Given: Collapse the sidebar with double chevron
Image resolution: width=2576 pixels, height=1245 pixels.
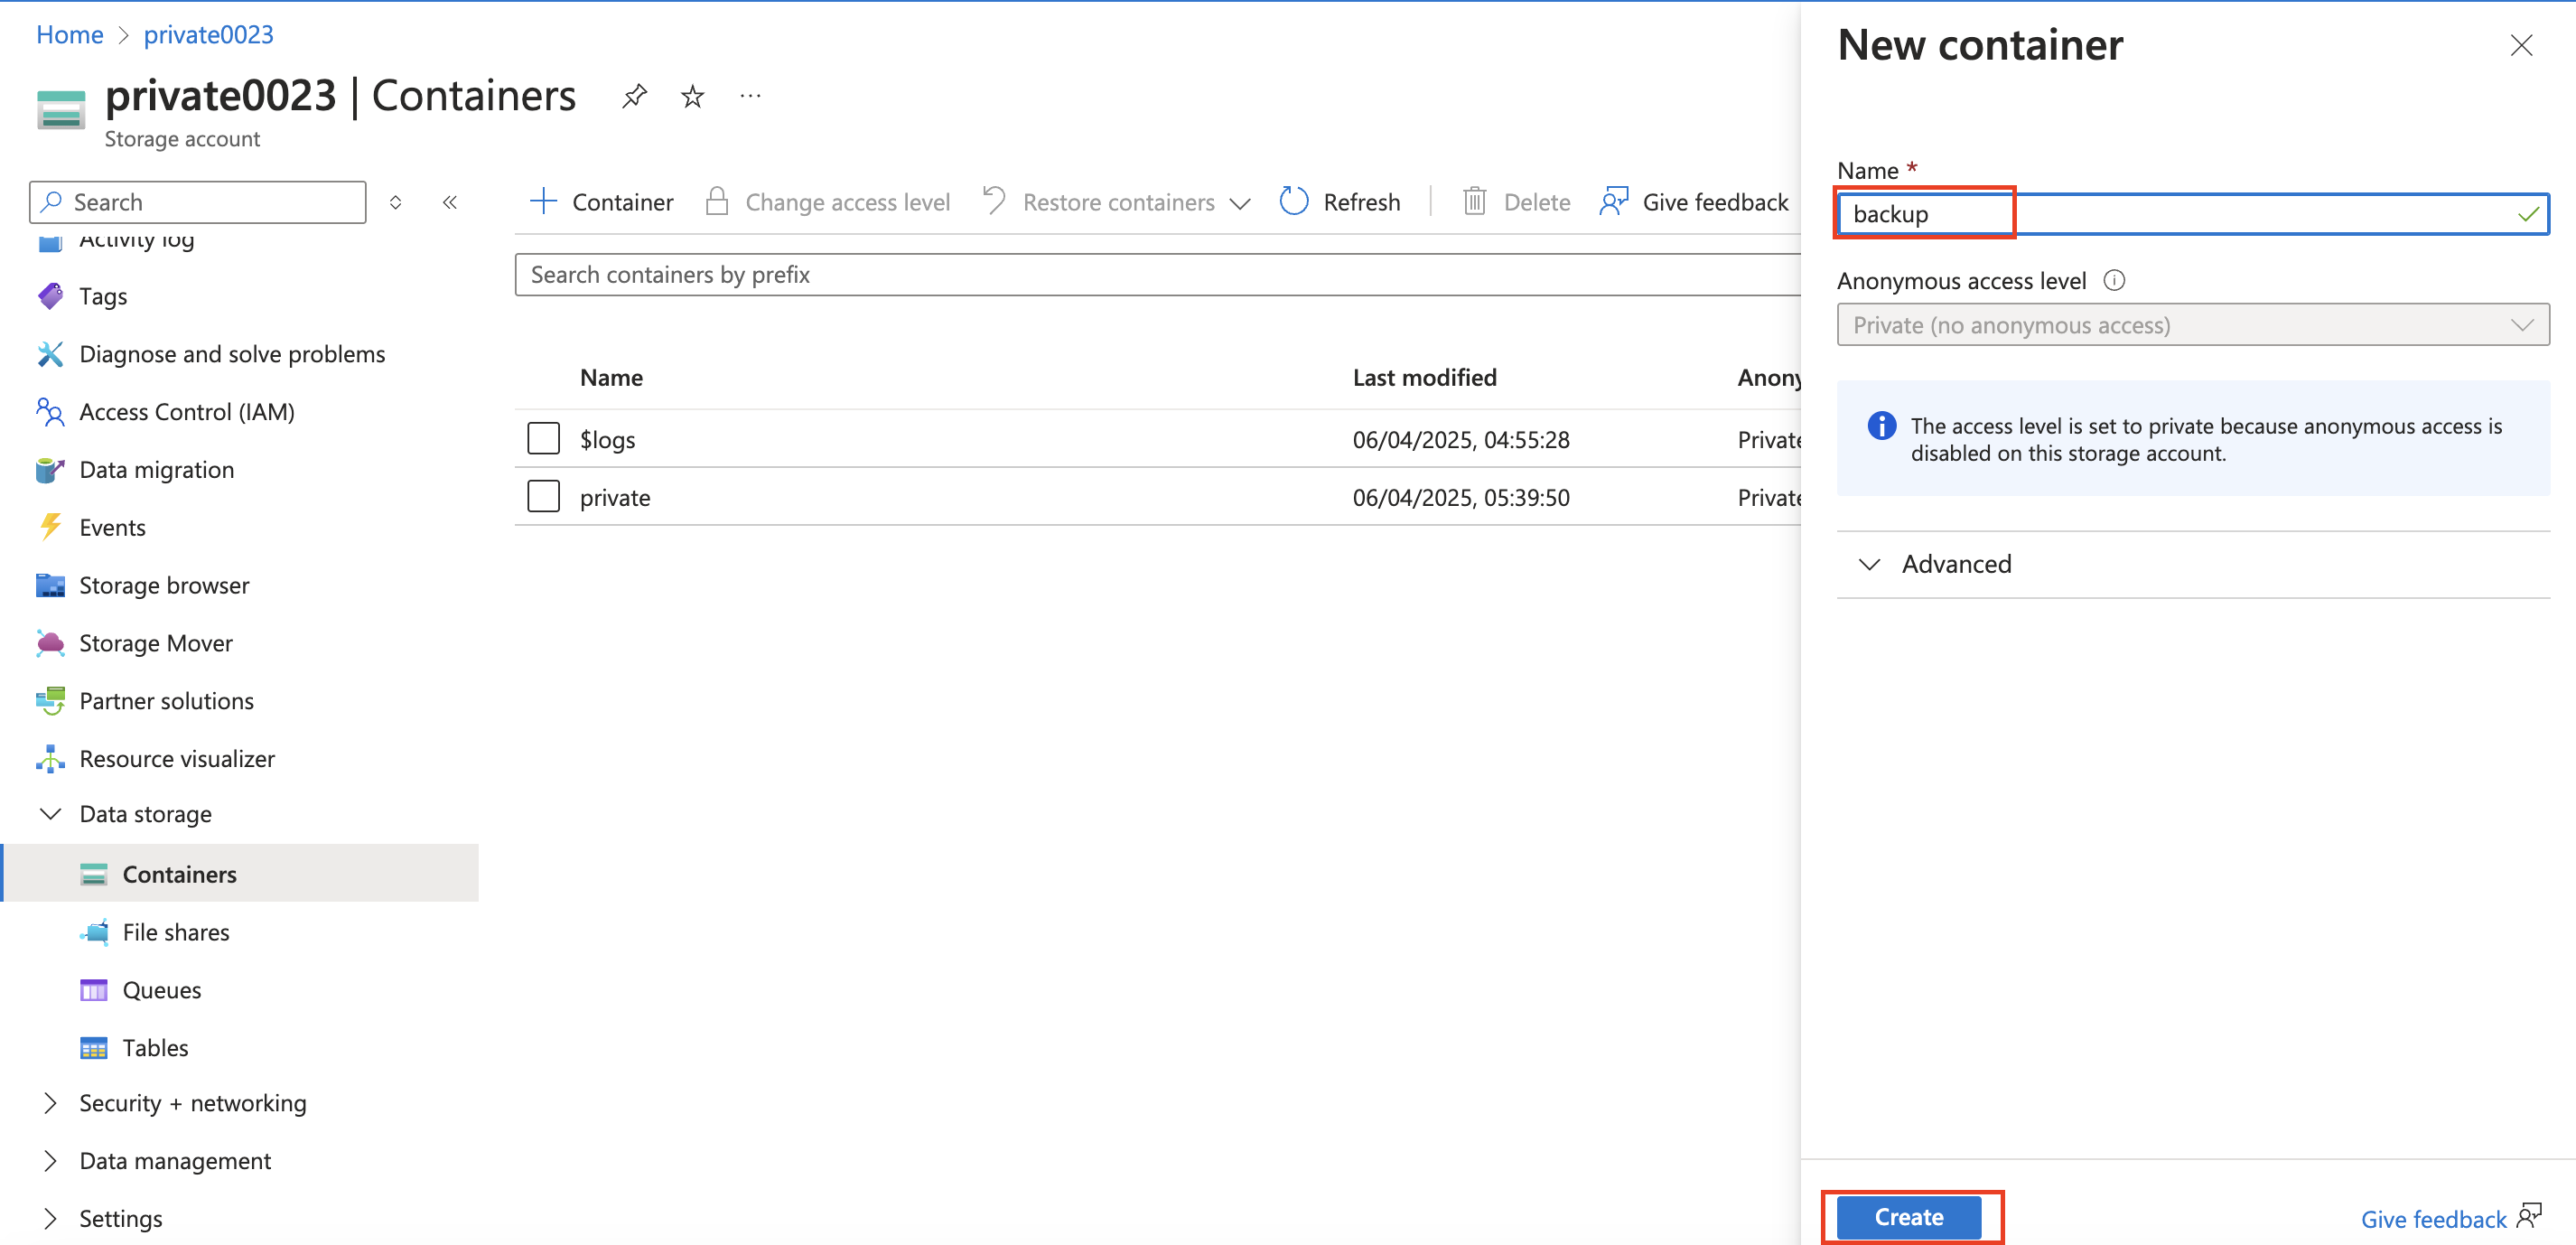Looking at the screenshot, I should 450,202.
